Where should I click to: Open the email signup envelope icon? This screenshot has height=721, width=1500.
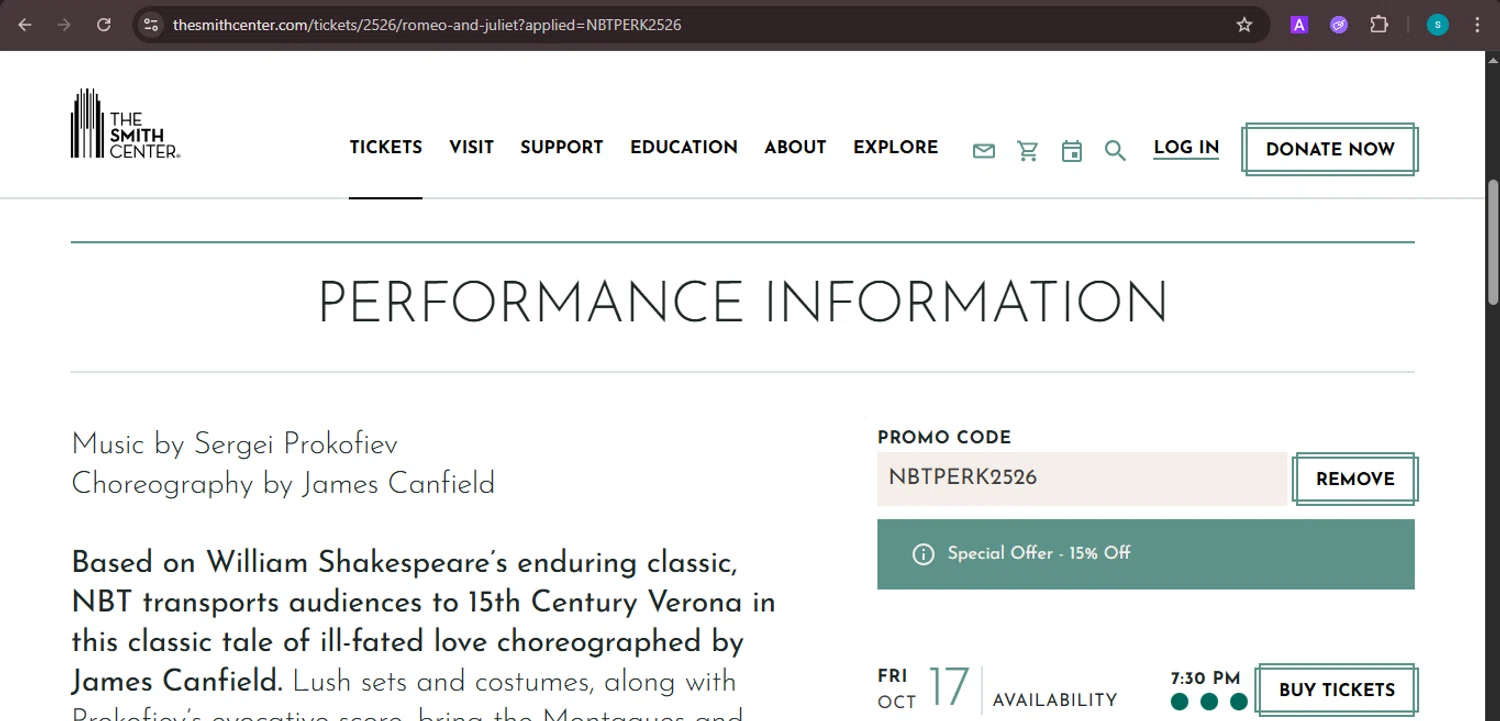click(x=984, y=151)
